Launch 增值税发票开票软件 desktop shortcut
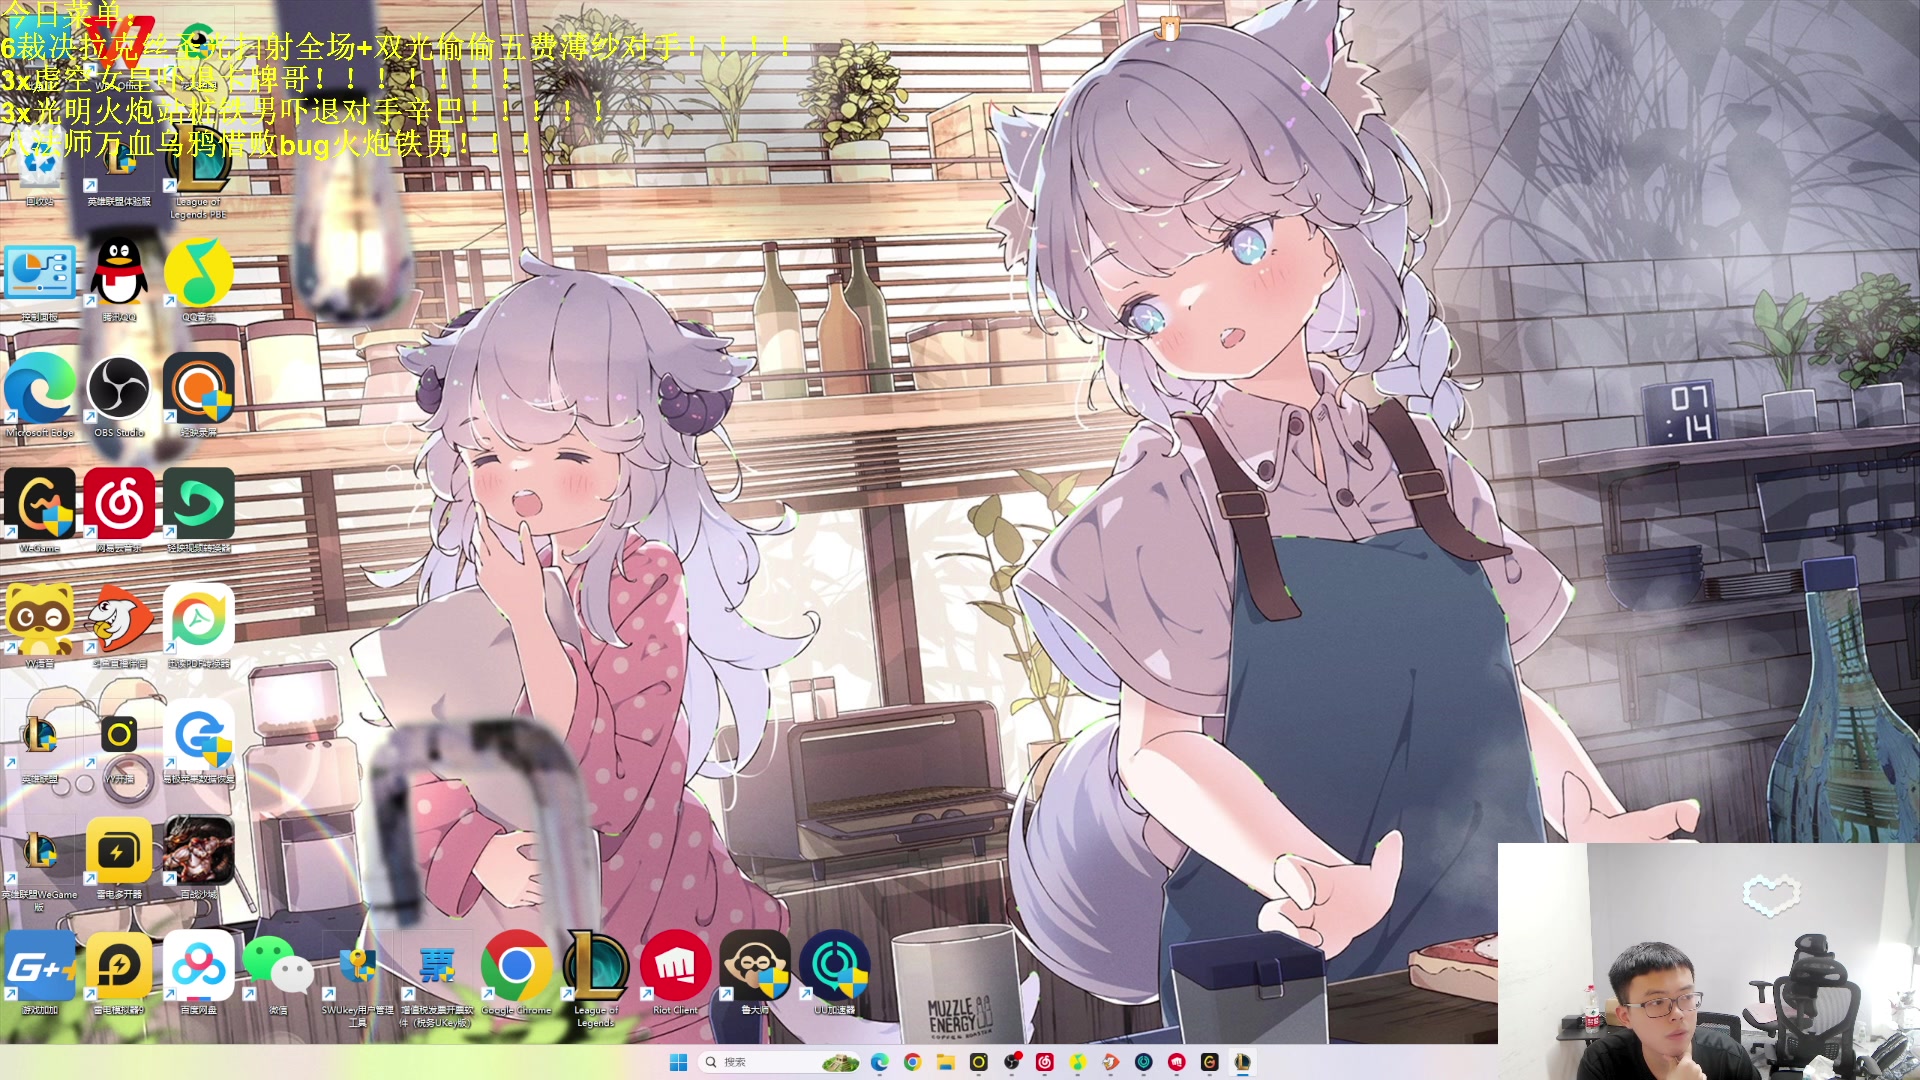Screen dimensions: 1920x1080 [437, 978]
